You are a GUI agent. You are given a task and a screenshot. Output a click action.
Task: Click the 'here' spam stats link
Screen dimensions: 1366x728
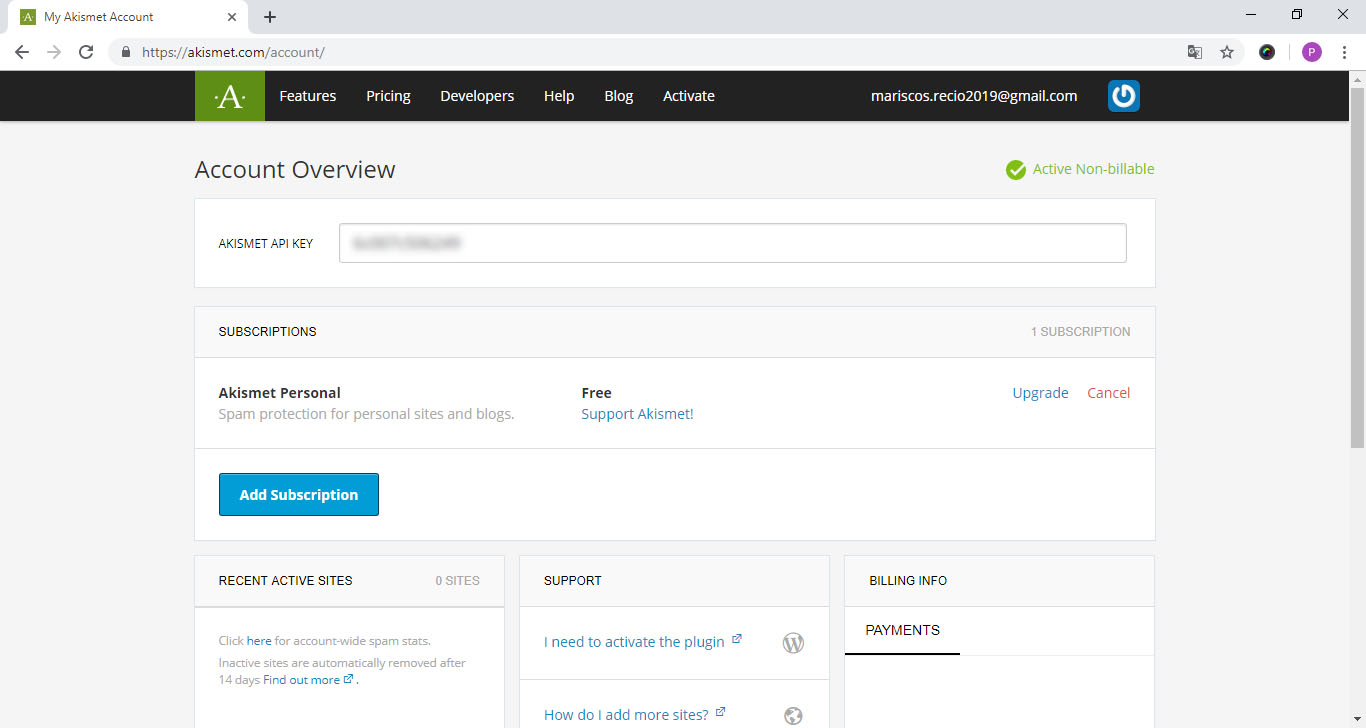[x=259, y=641]
